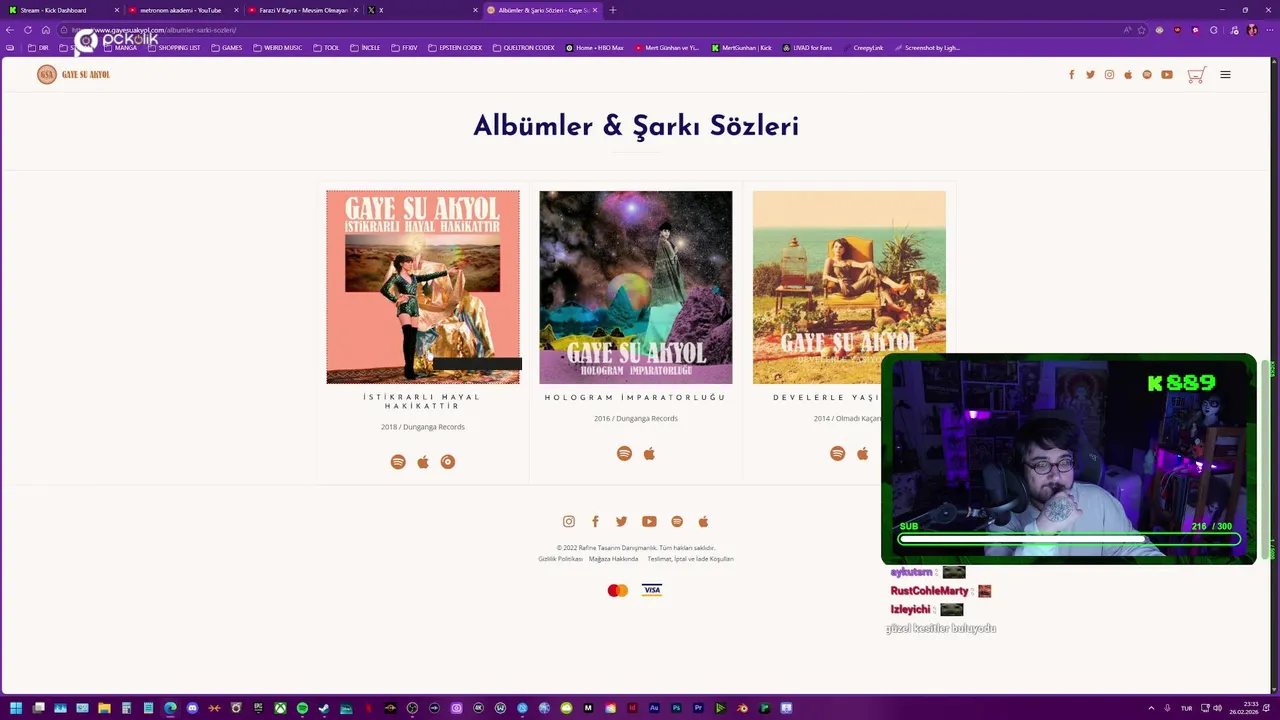
Task: Click the Facebook icon in the footer
Action: (x=595, y=522)
